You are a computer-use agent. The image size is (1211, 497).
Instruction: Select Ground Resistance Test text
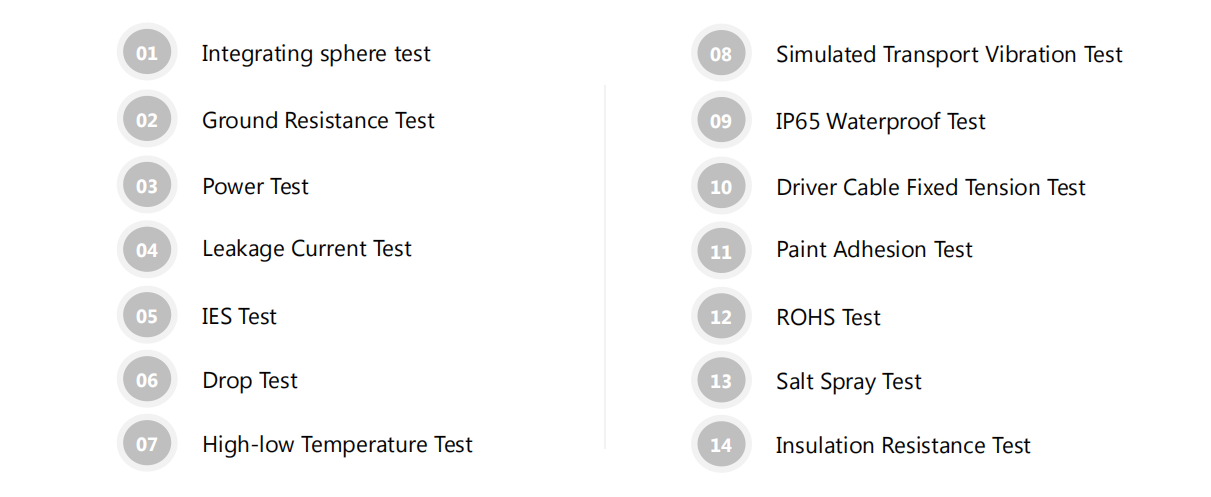point(318,121)
